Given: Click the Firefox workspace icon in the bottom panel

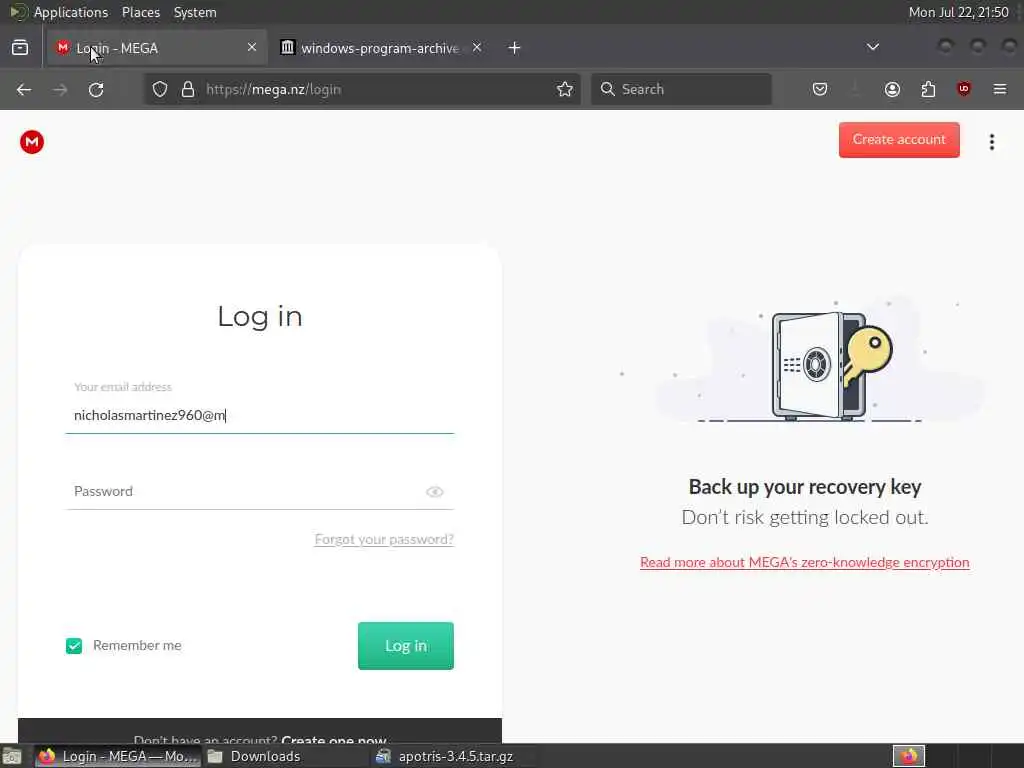Looking at the screenshot, I should 908,756.
